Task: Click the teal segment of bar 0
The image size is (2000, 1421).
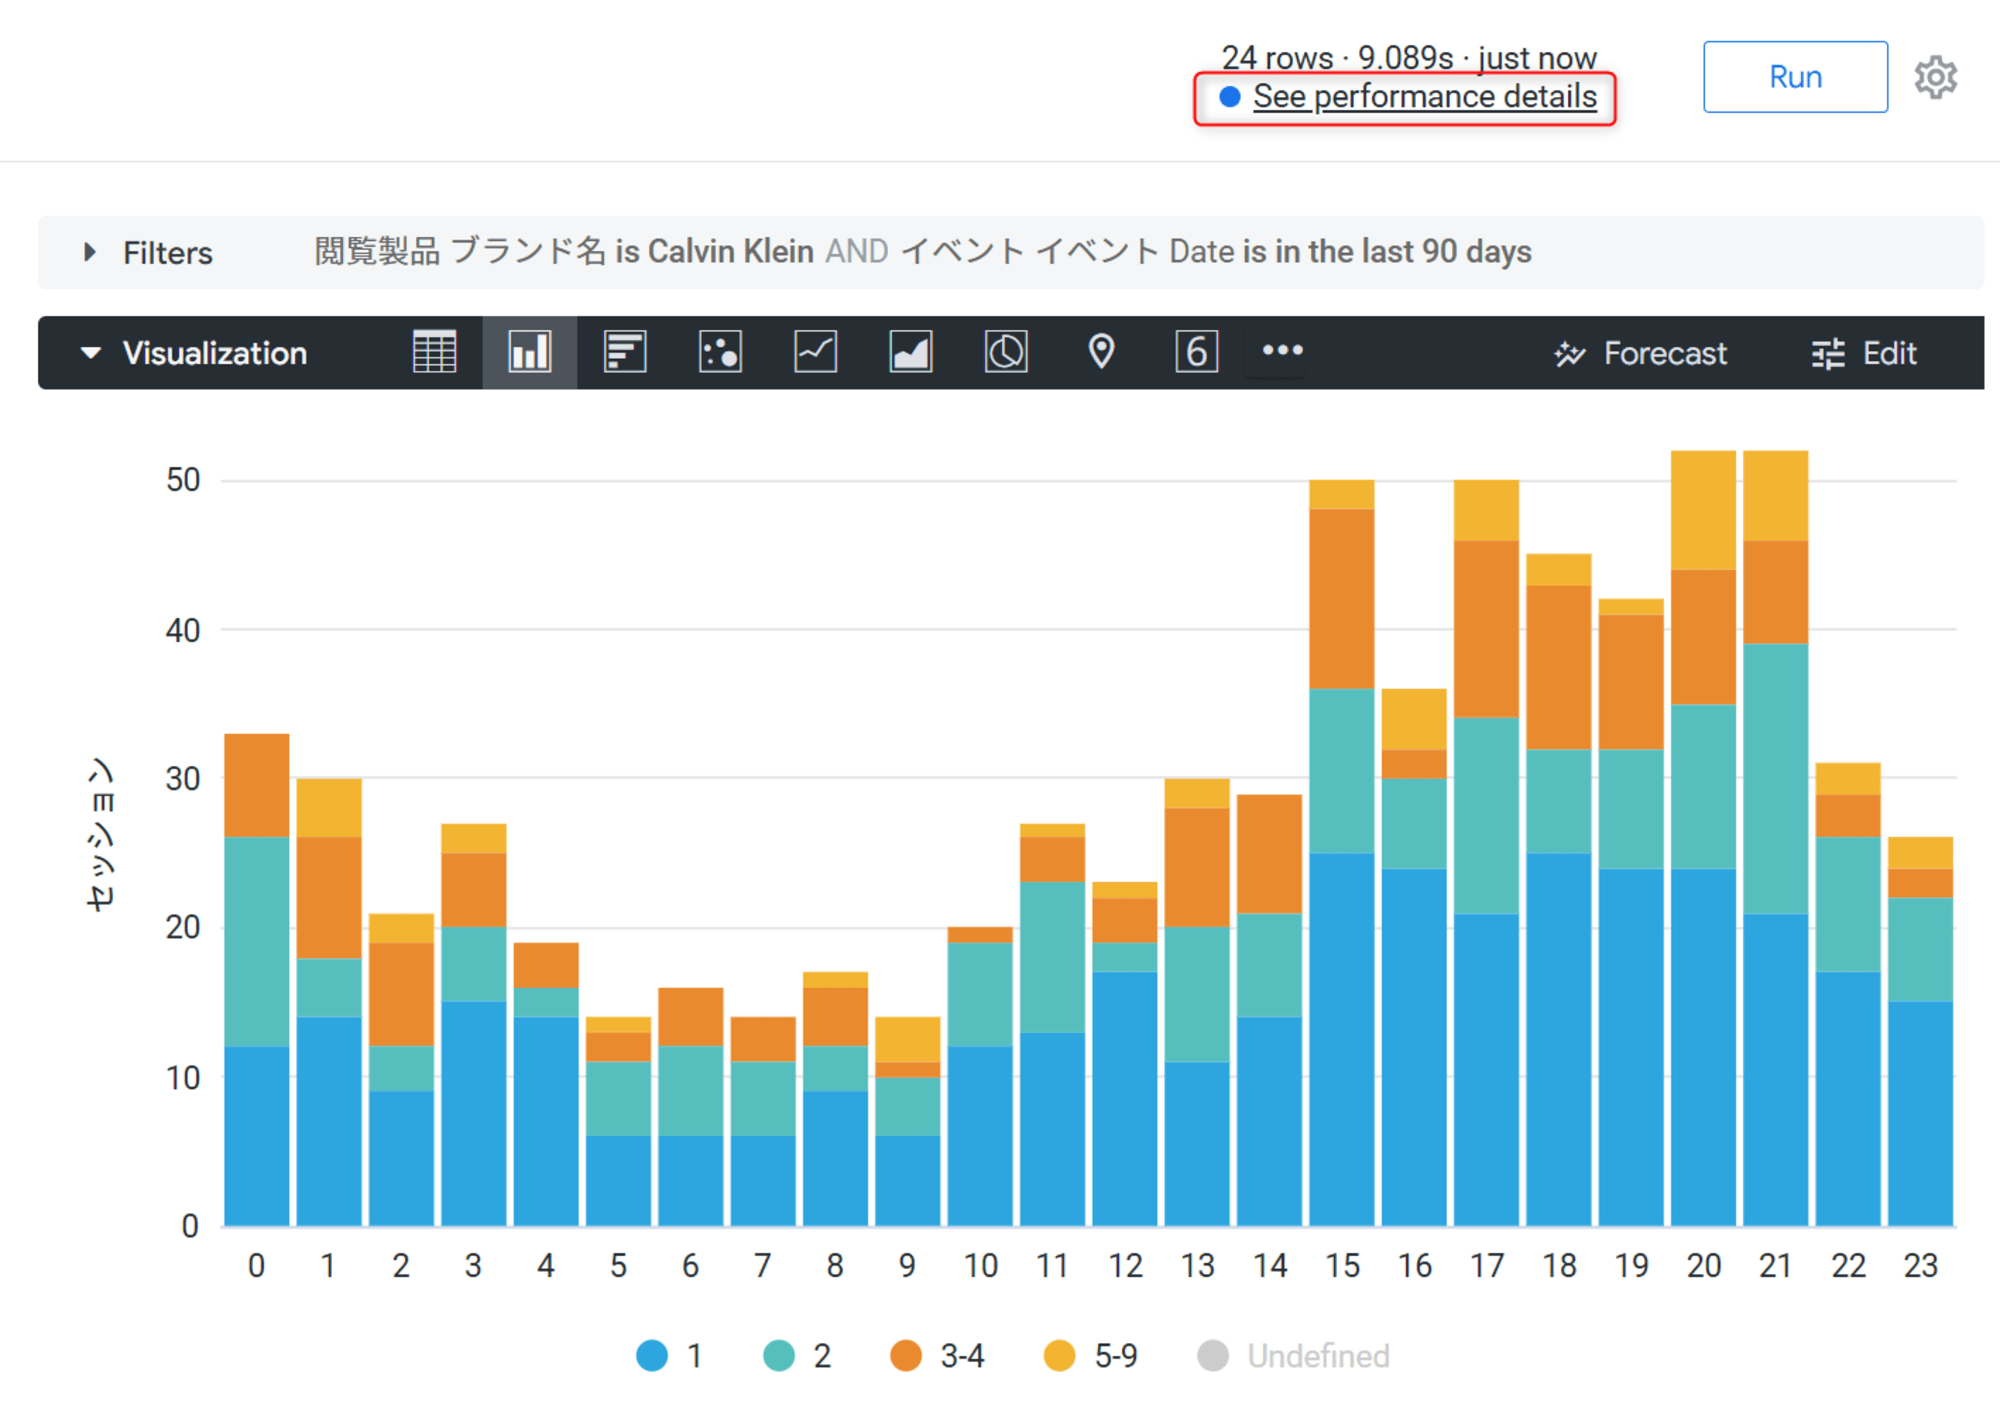Action: [x=257, y=942]
